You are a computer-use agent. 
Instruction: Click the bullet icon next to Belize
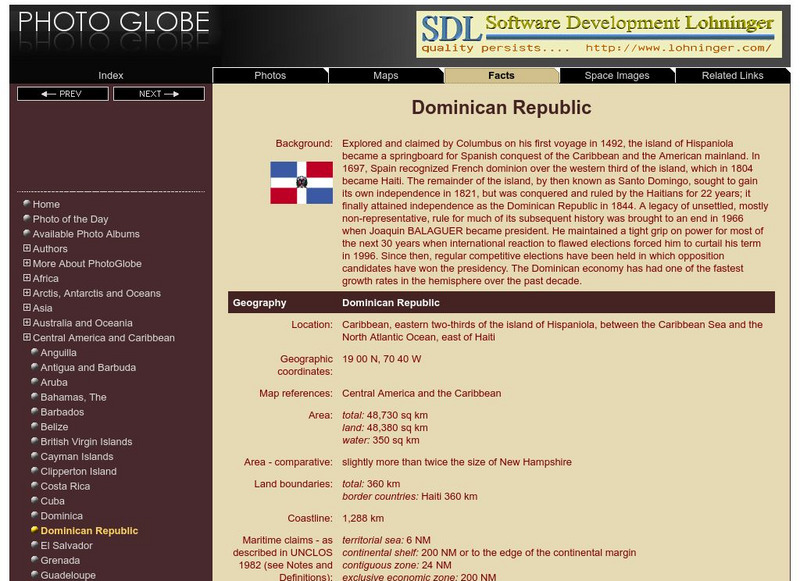[35, 427]
